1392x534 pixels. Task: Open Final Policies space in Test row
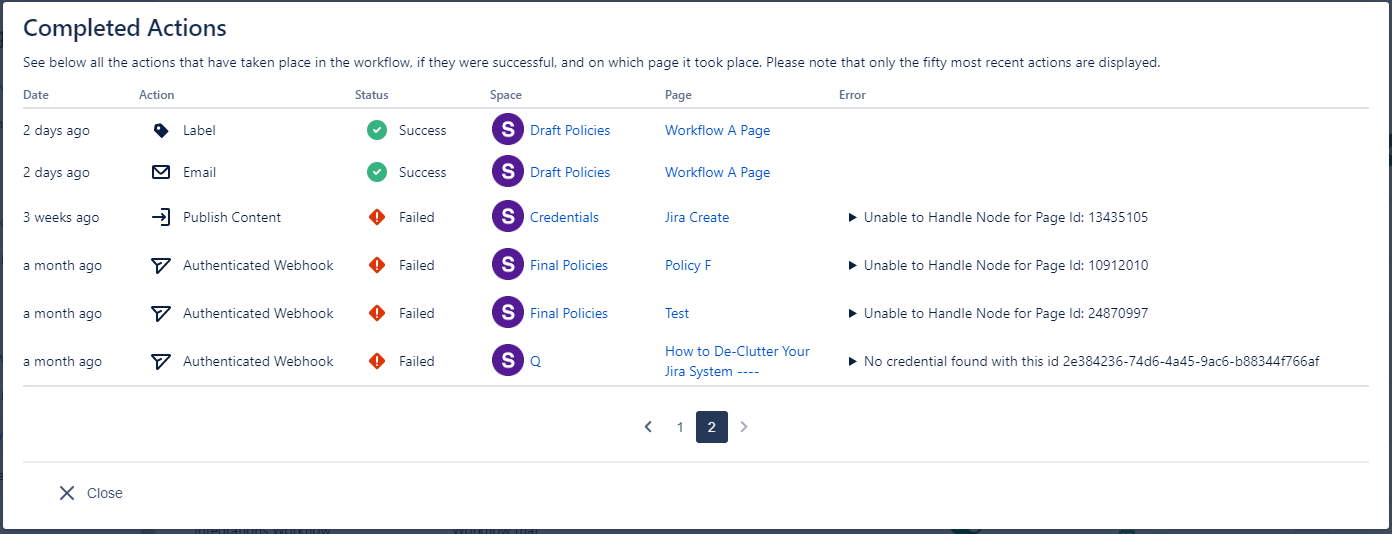click(569, 313)
